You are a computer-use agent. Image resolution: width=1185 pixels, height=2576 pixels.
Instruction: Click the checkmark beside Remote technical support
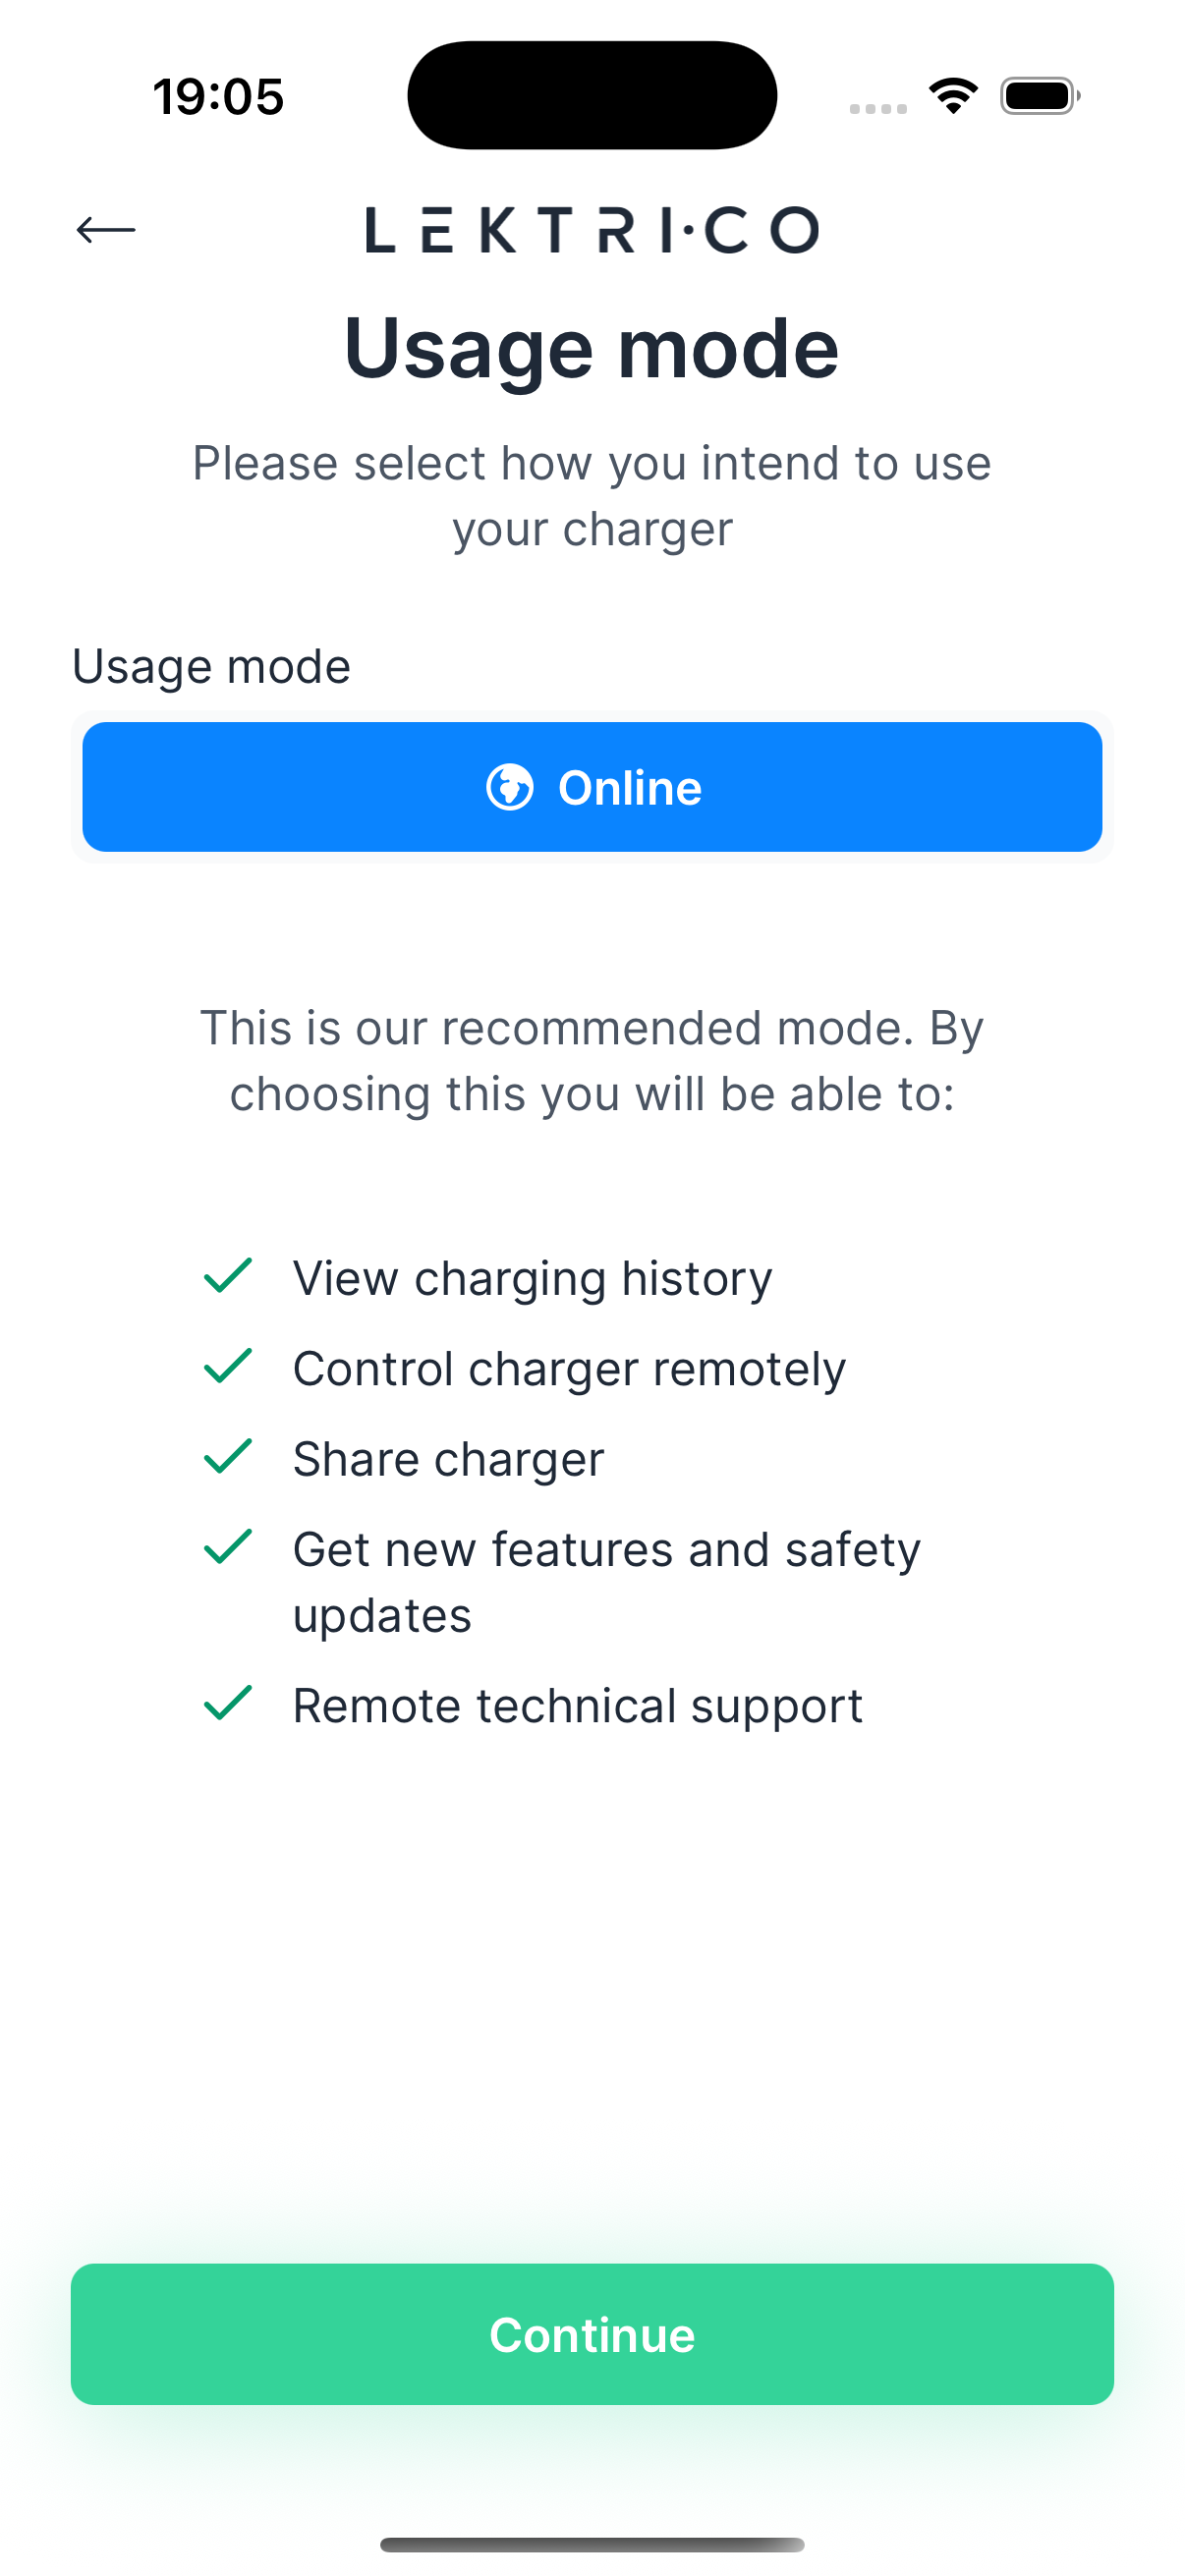point(228,1703)
